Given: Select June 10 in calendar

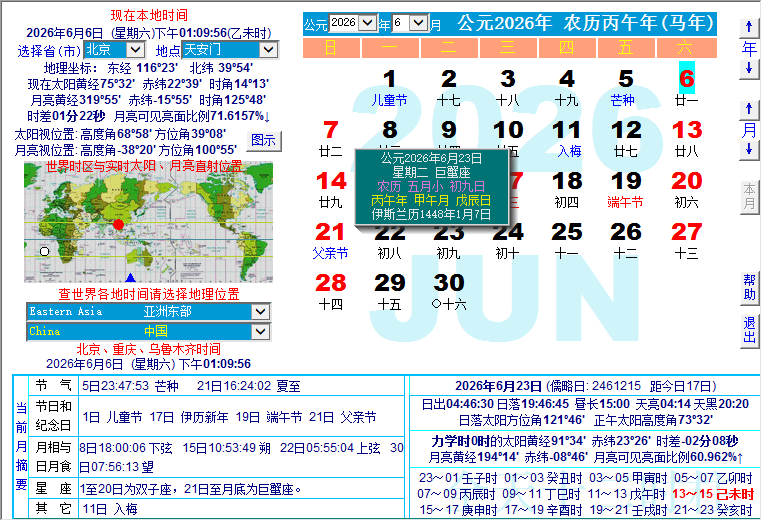Looking at the screenshot, I should pyautogui.click(x=508, y=131).
